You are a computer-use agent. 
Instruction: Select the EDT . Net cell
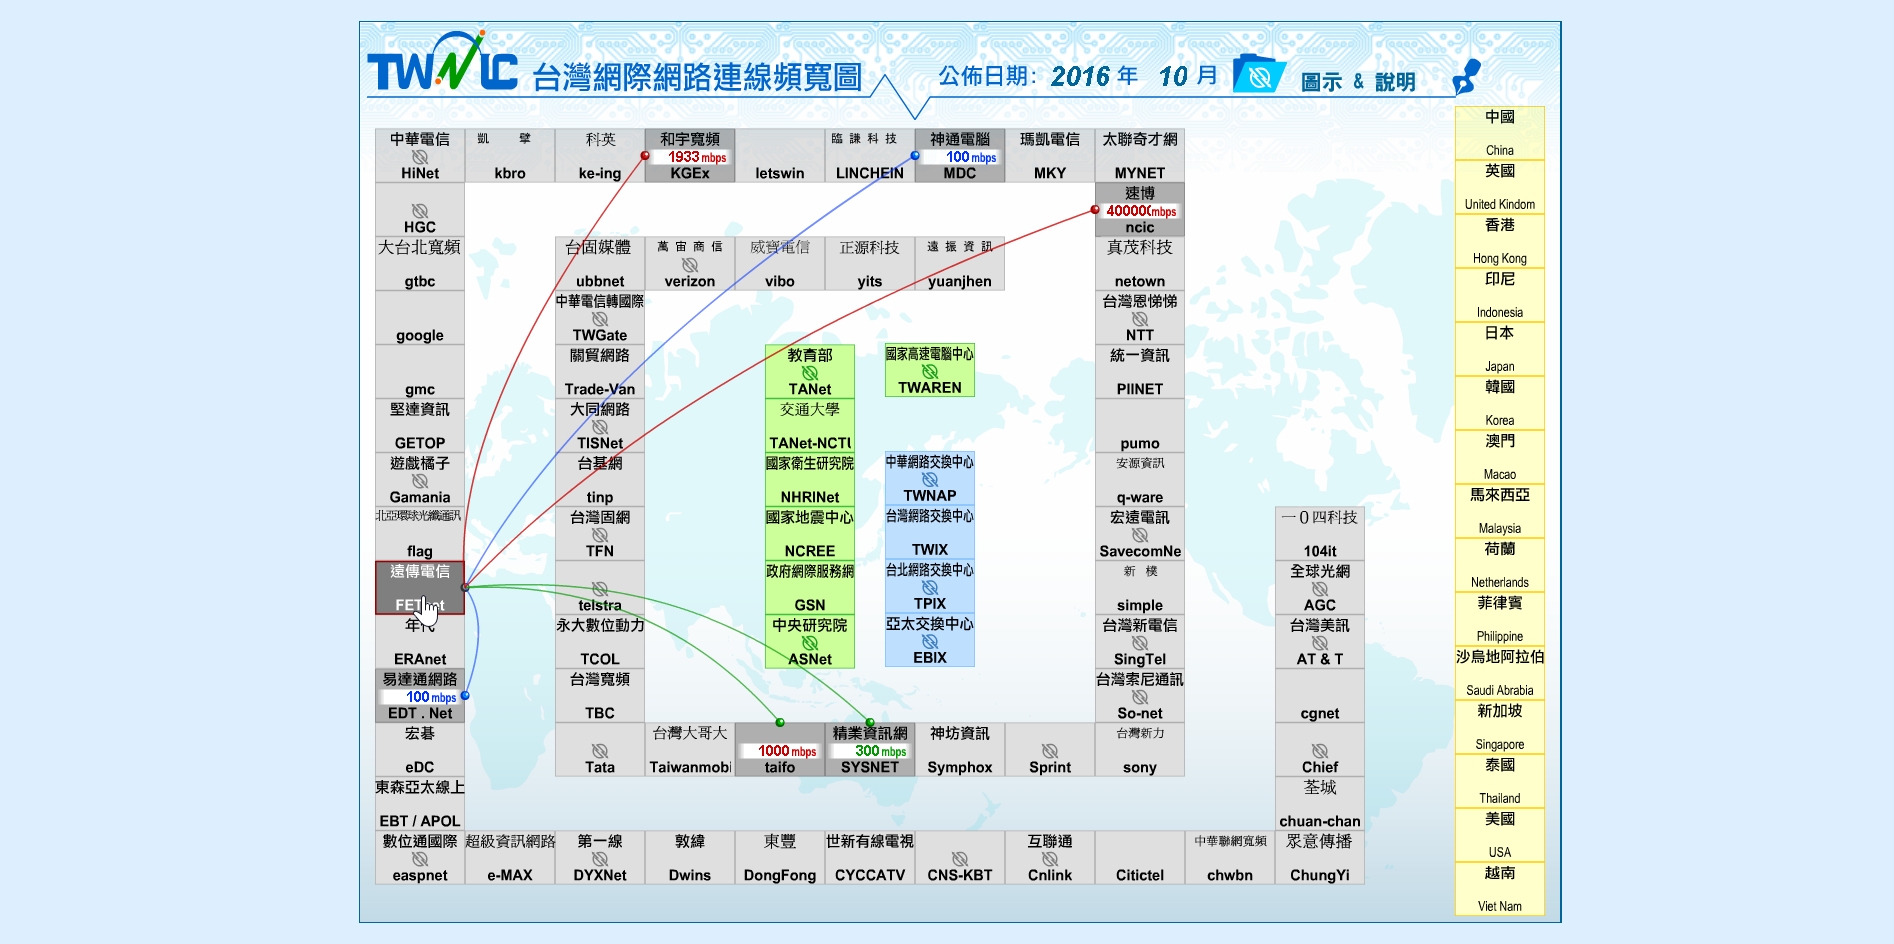tap(420, 696)
